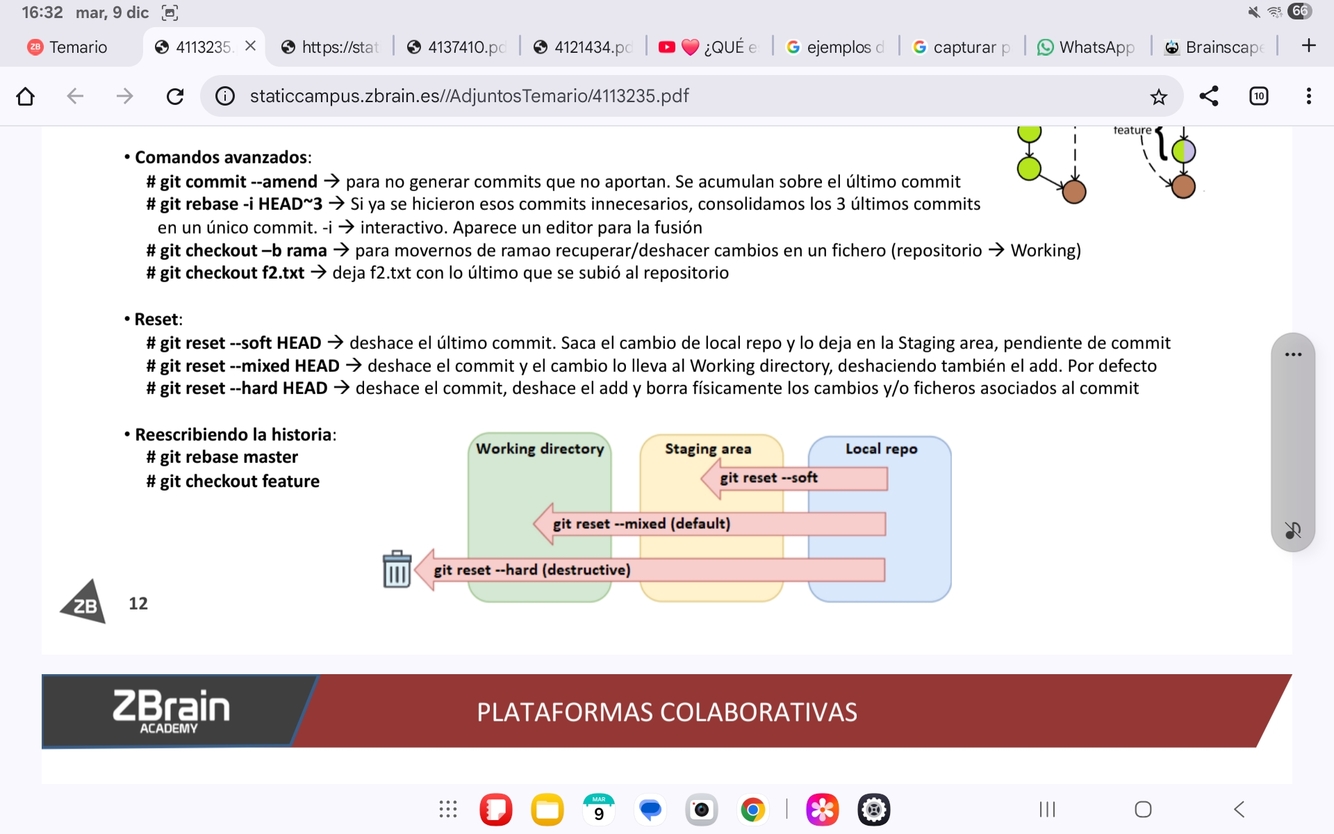This screenshot has height=834, width=1334.
Task: Click the trash can icon in diagram
Action: (x=397, y=569)
